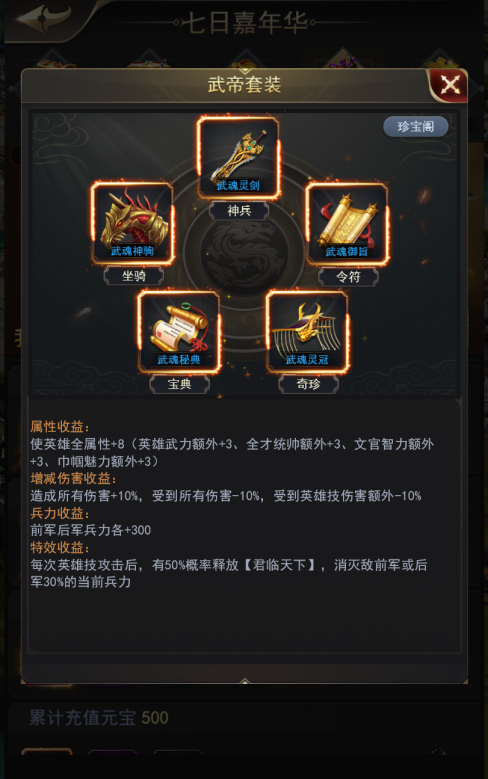Open the 珍宝阁 treasure pavilion button
The width and height of the screenshot is (488, 779).
[415, 127]
